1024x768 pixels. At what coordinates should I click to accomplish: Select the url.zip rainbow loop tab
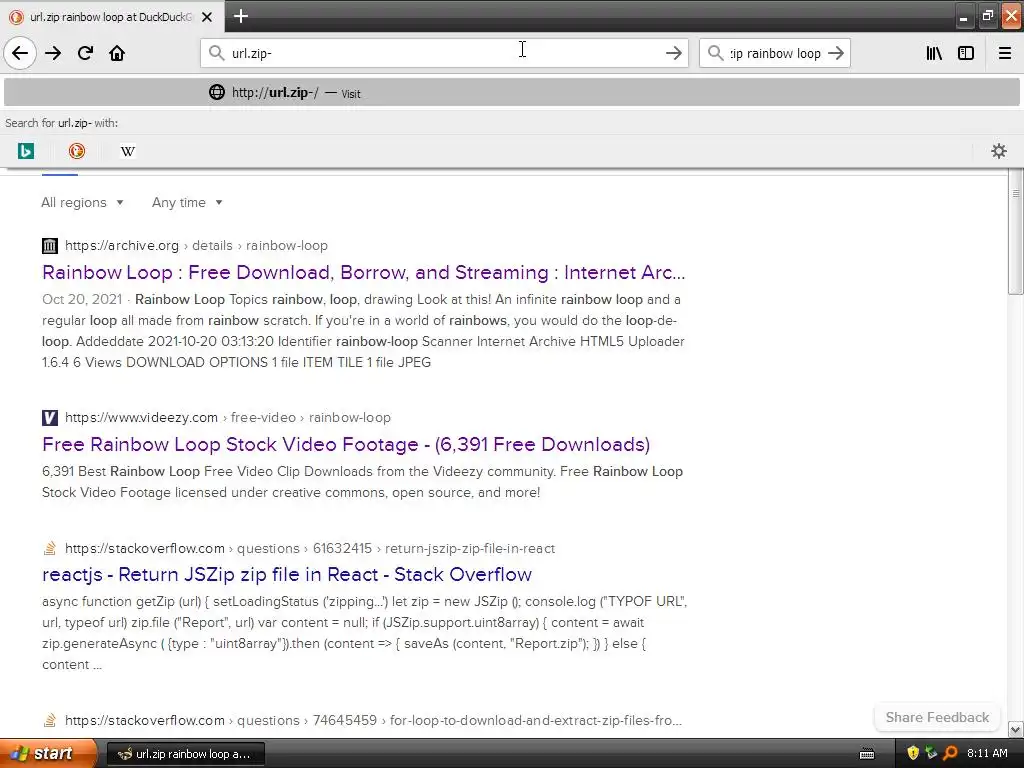click(112, 17)
